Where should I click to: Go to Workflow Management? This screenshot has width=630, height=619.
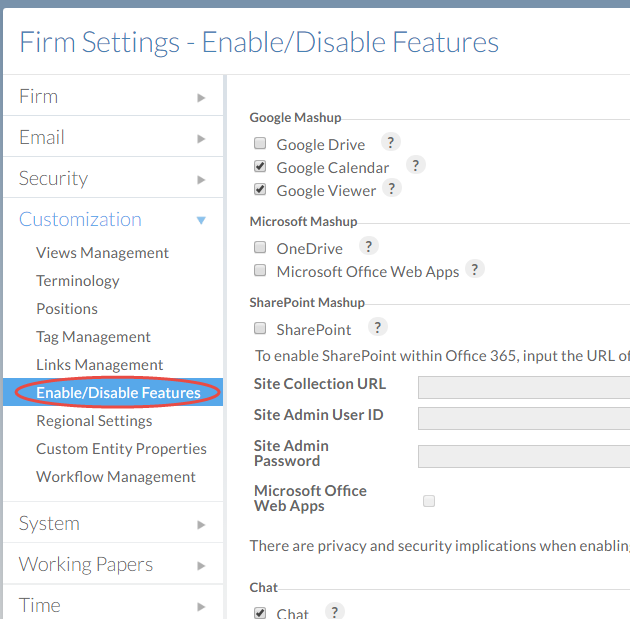116,477
